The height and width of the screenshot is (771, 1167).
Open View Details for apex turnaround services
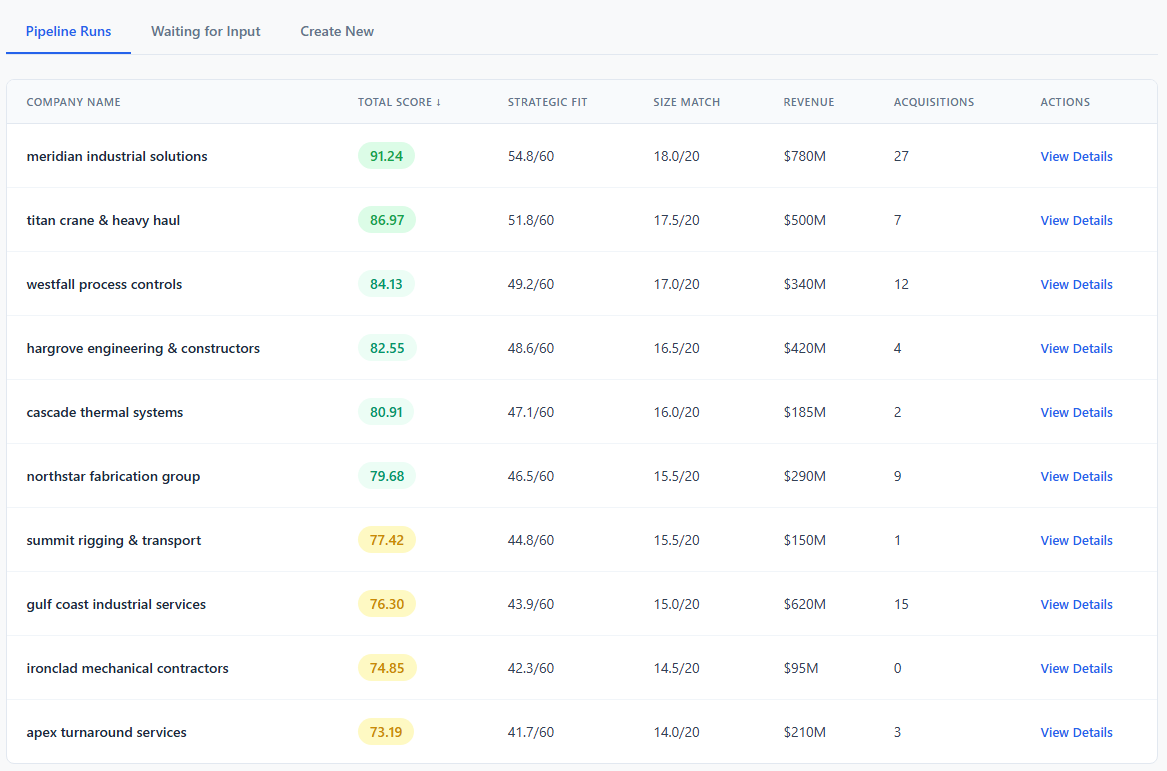point(1076,732)
